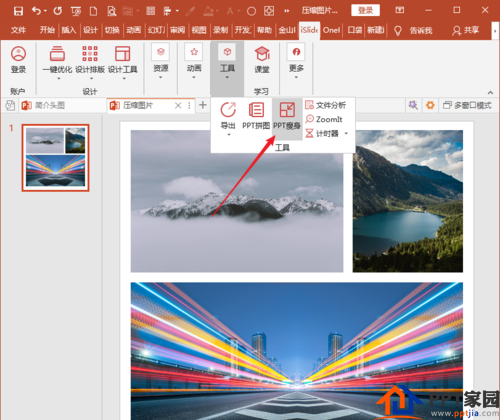Open the 导出 export dropdown
The height and width of the screenshot is (420, 500).
228,119
